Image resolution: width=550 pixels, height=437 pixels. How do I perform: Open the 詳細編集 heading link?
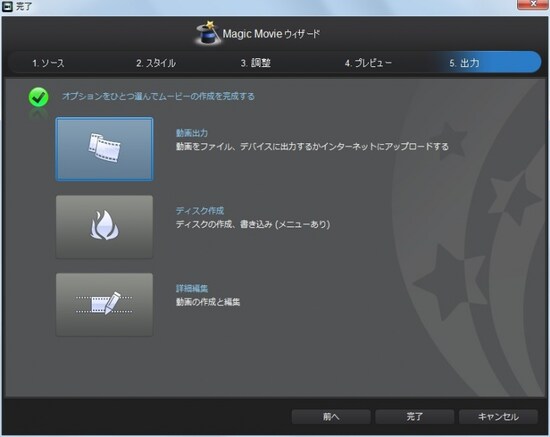click(x=192, y=288)
